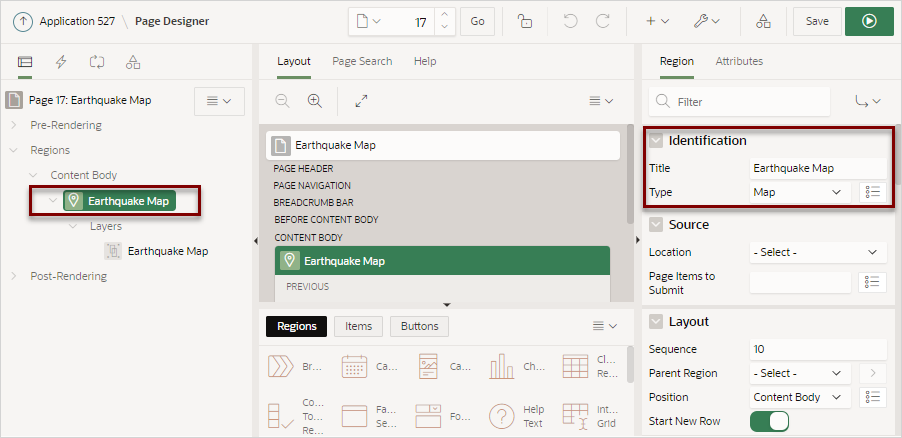This screenshot has height=438, width=902.
Task: Select the Earthquake Map region in the tree
Action: pos(120,201)
